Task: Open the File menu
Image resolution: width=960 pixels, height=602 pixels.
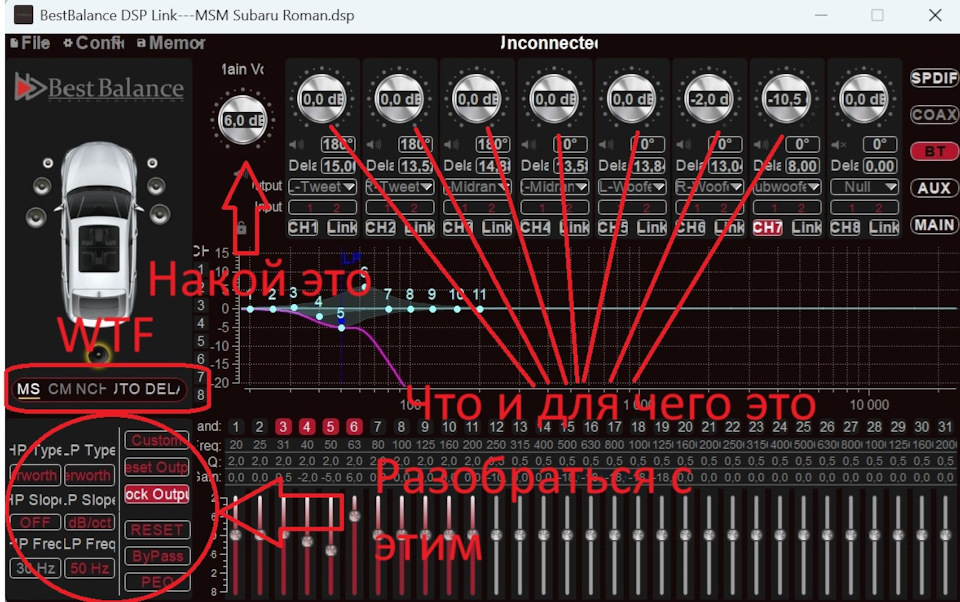Action: 30,43
